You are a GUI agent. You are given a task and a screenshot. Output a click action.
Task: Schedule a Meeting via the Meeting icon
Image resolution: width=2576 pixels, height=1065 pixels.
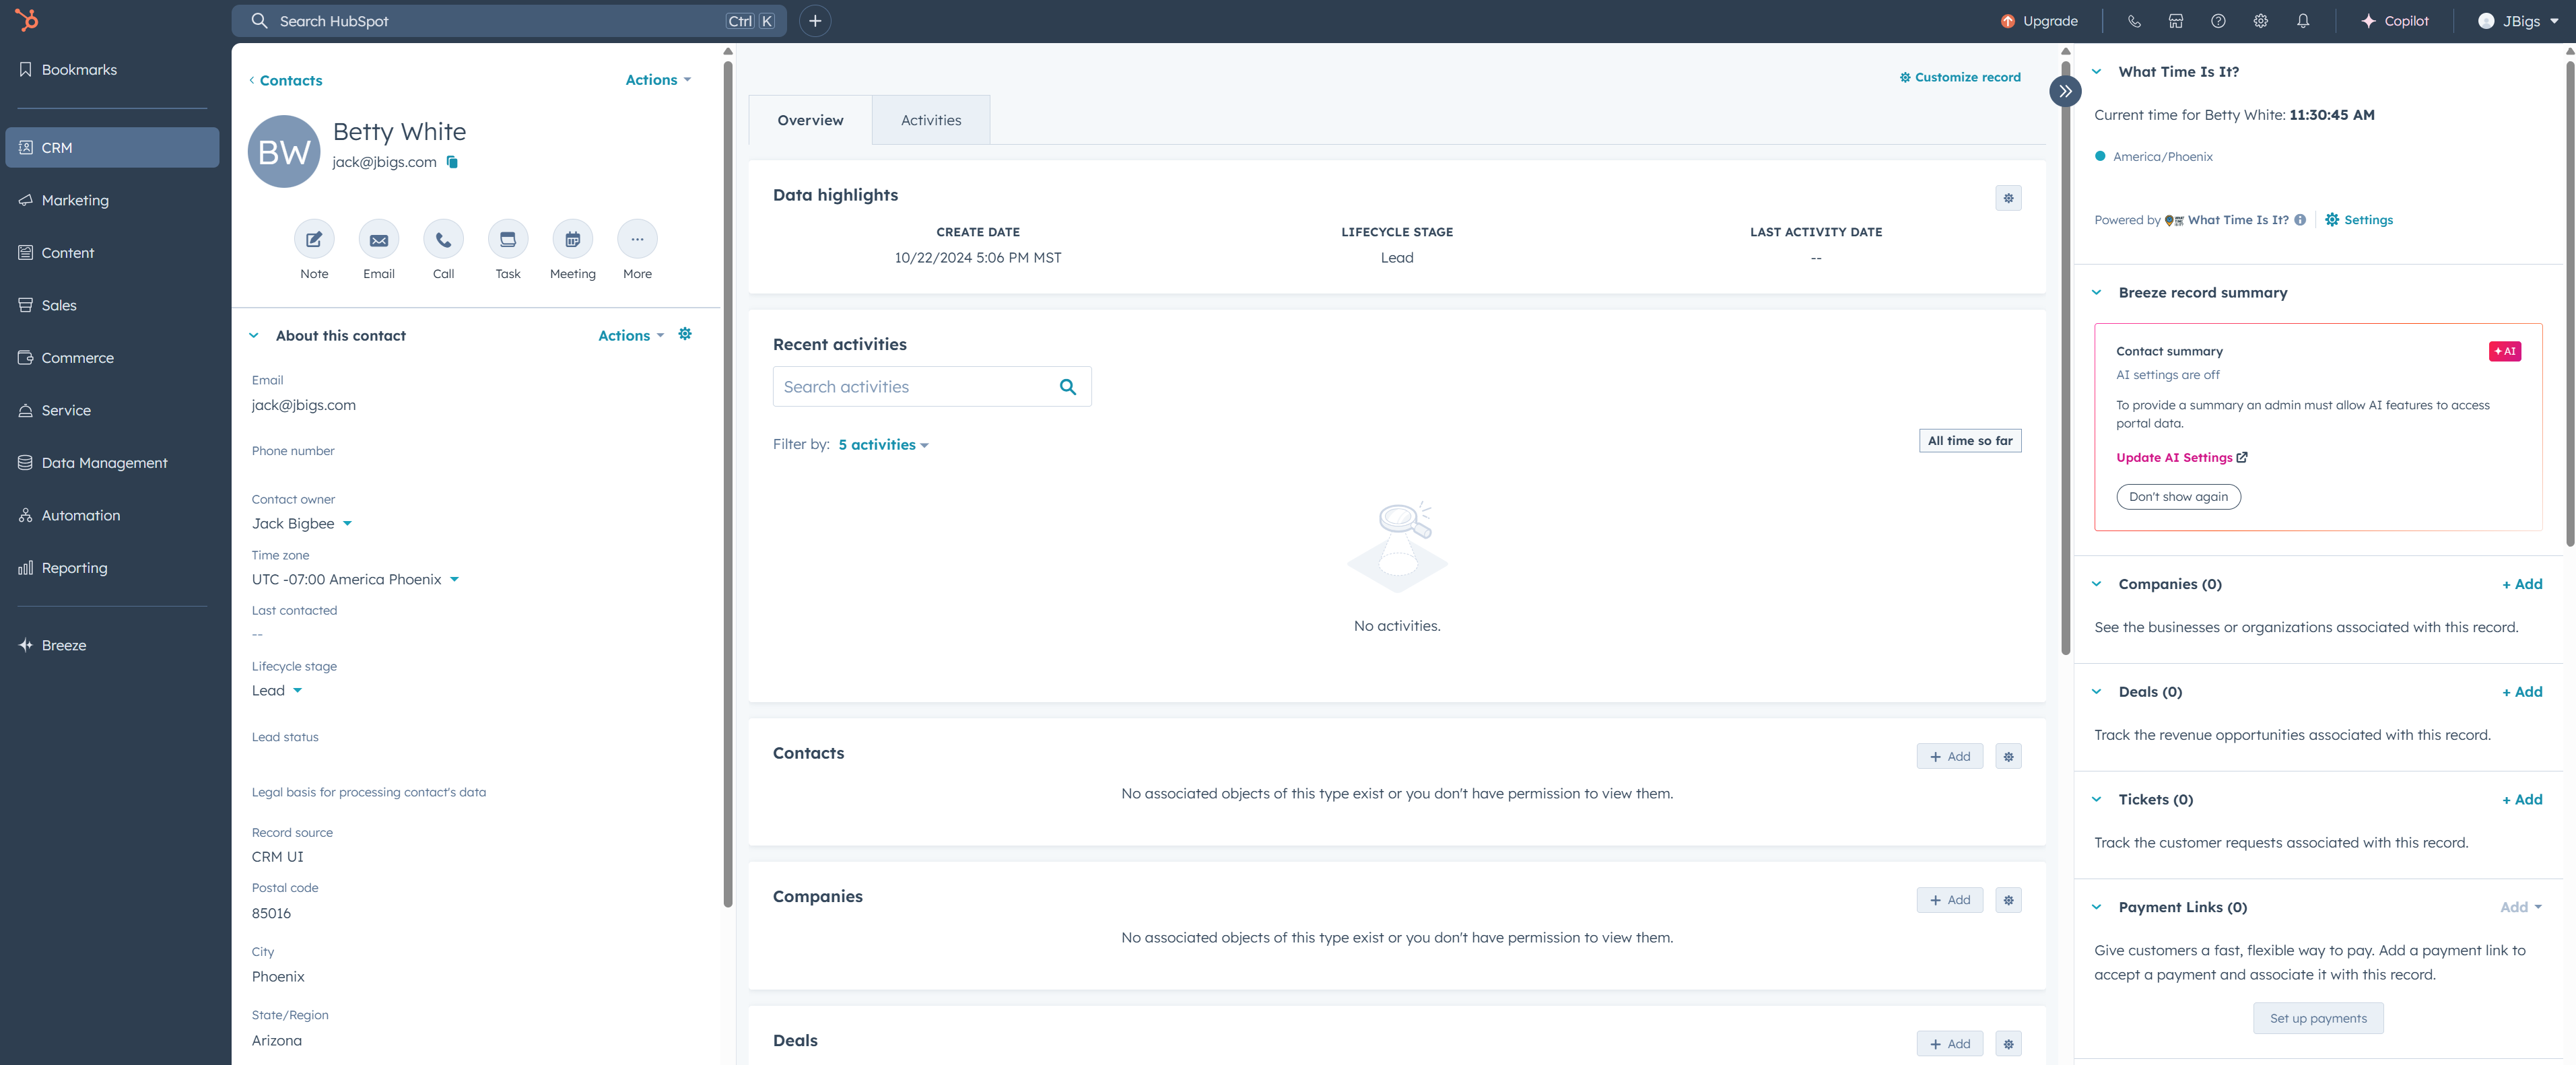(x=572, y=240)
